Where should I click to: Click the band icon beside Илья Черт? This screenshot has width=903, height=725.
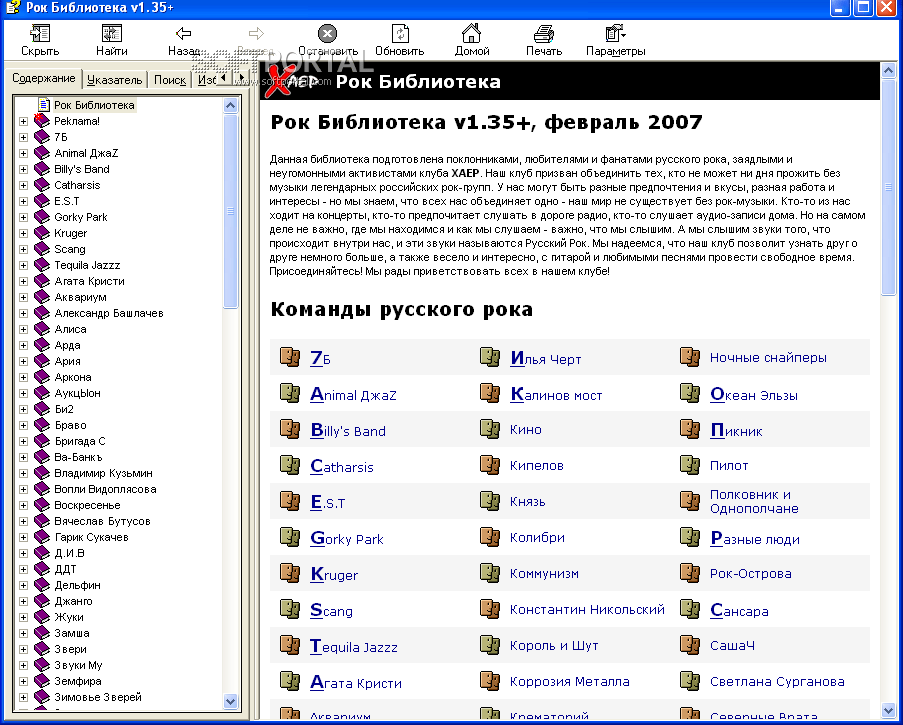pyautogui.click(x=490, y=358)
